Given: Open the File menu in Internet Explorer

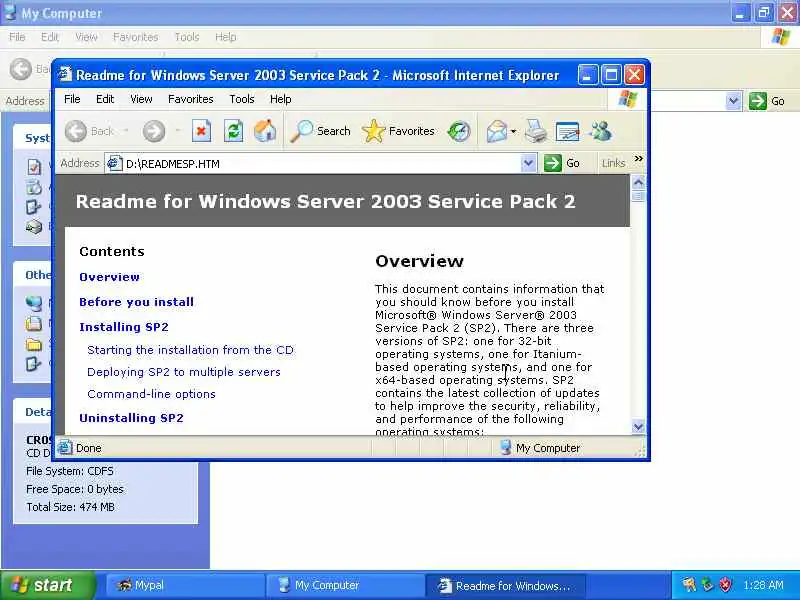Looking at the screenshot, I should point(72,99).
